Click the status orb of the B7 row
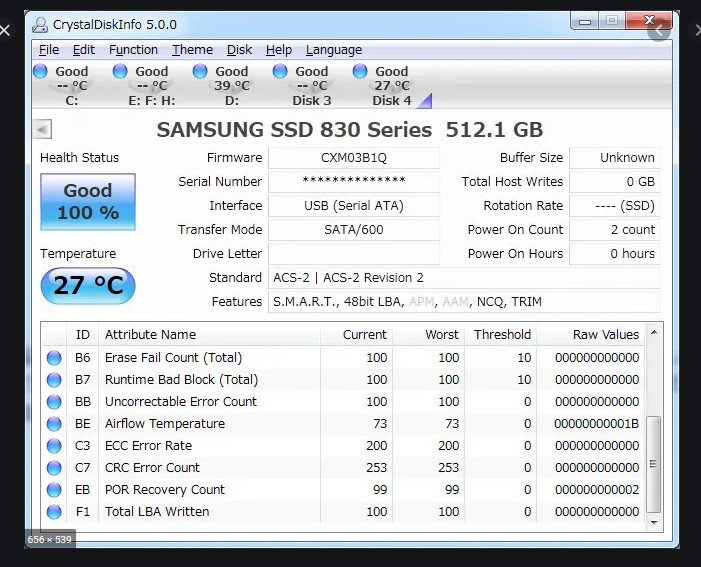 (54, 380)
